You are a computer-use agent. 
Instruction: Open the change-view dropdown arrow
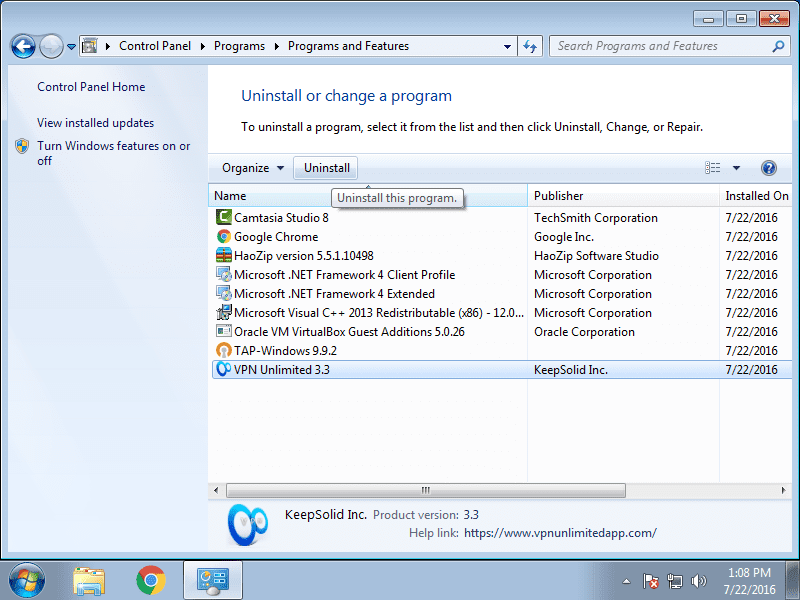coord(736,167)
